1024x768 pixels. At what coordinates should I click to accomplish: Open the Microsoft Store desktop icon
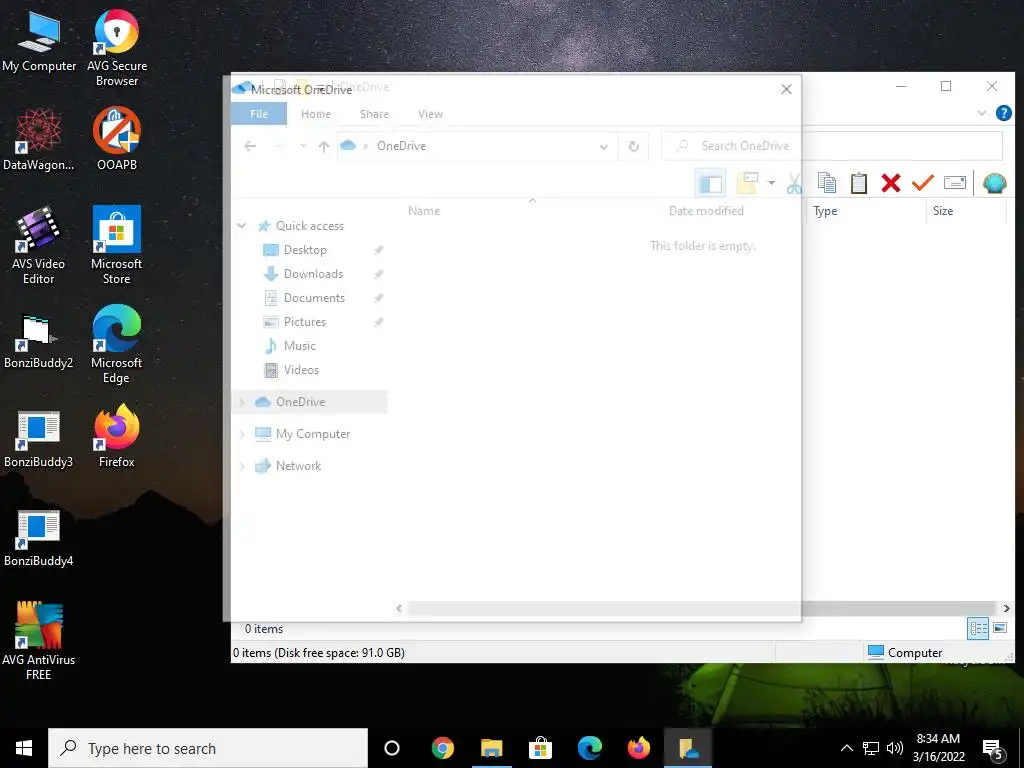coord(117,246)
